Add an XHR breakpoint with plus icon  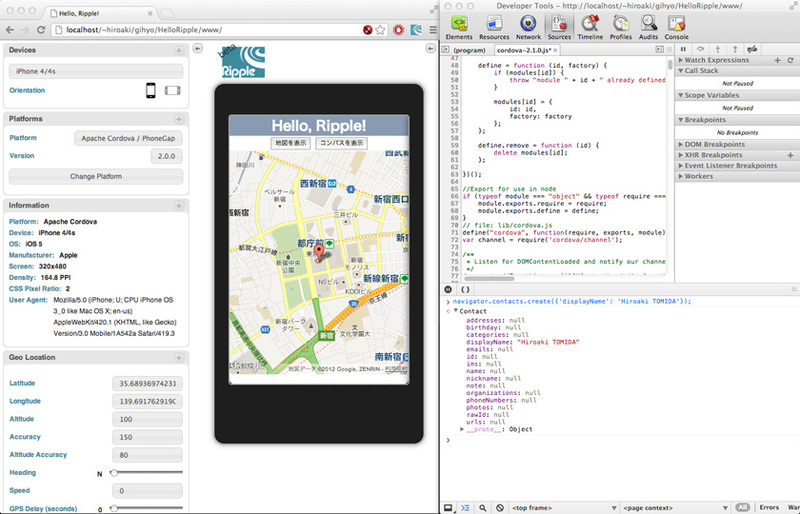(x=790, y=155)
